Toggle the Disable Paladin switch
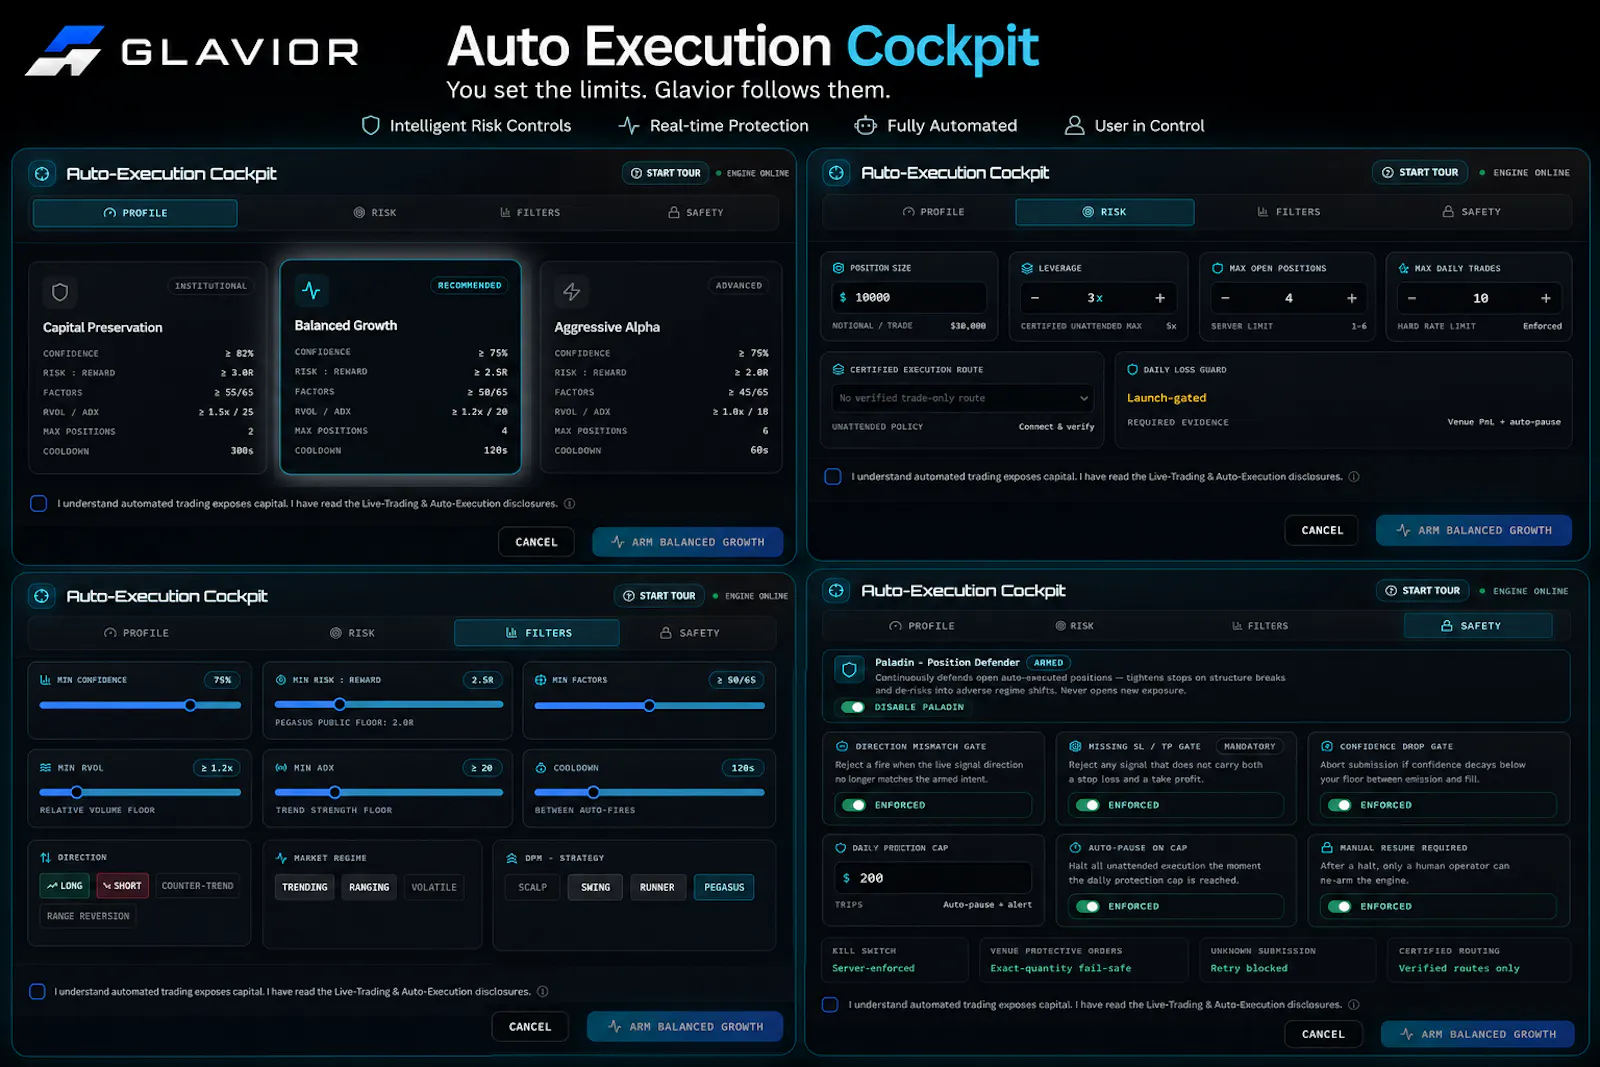 [853, 707]
